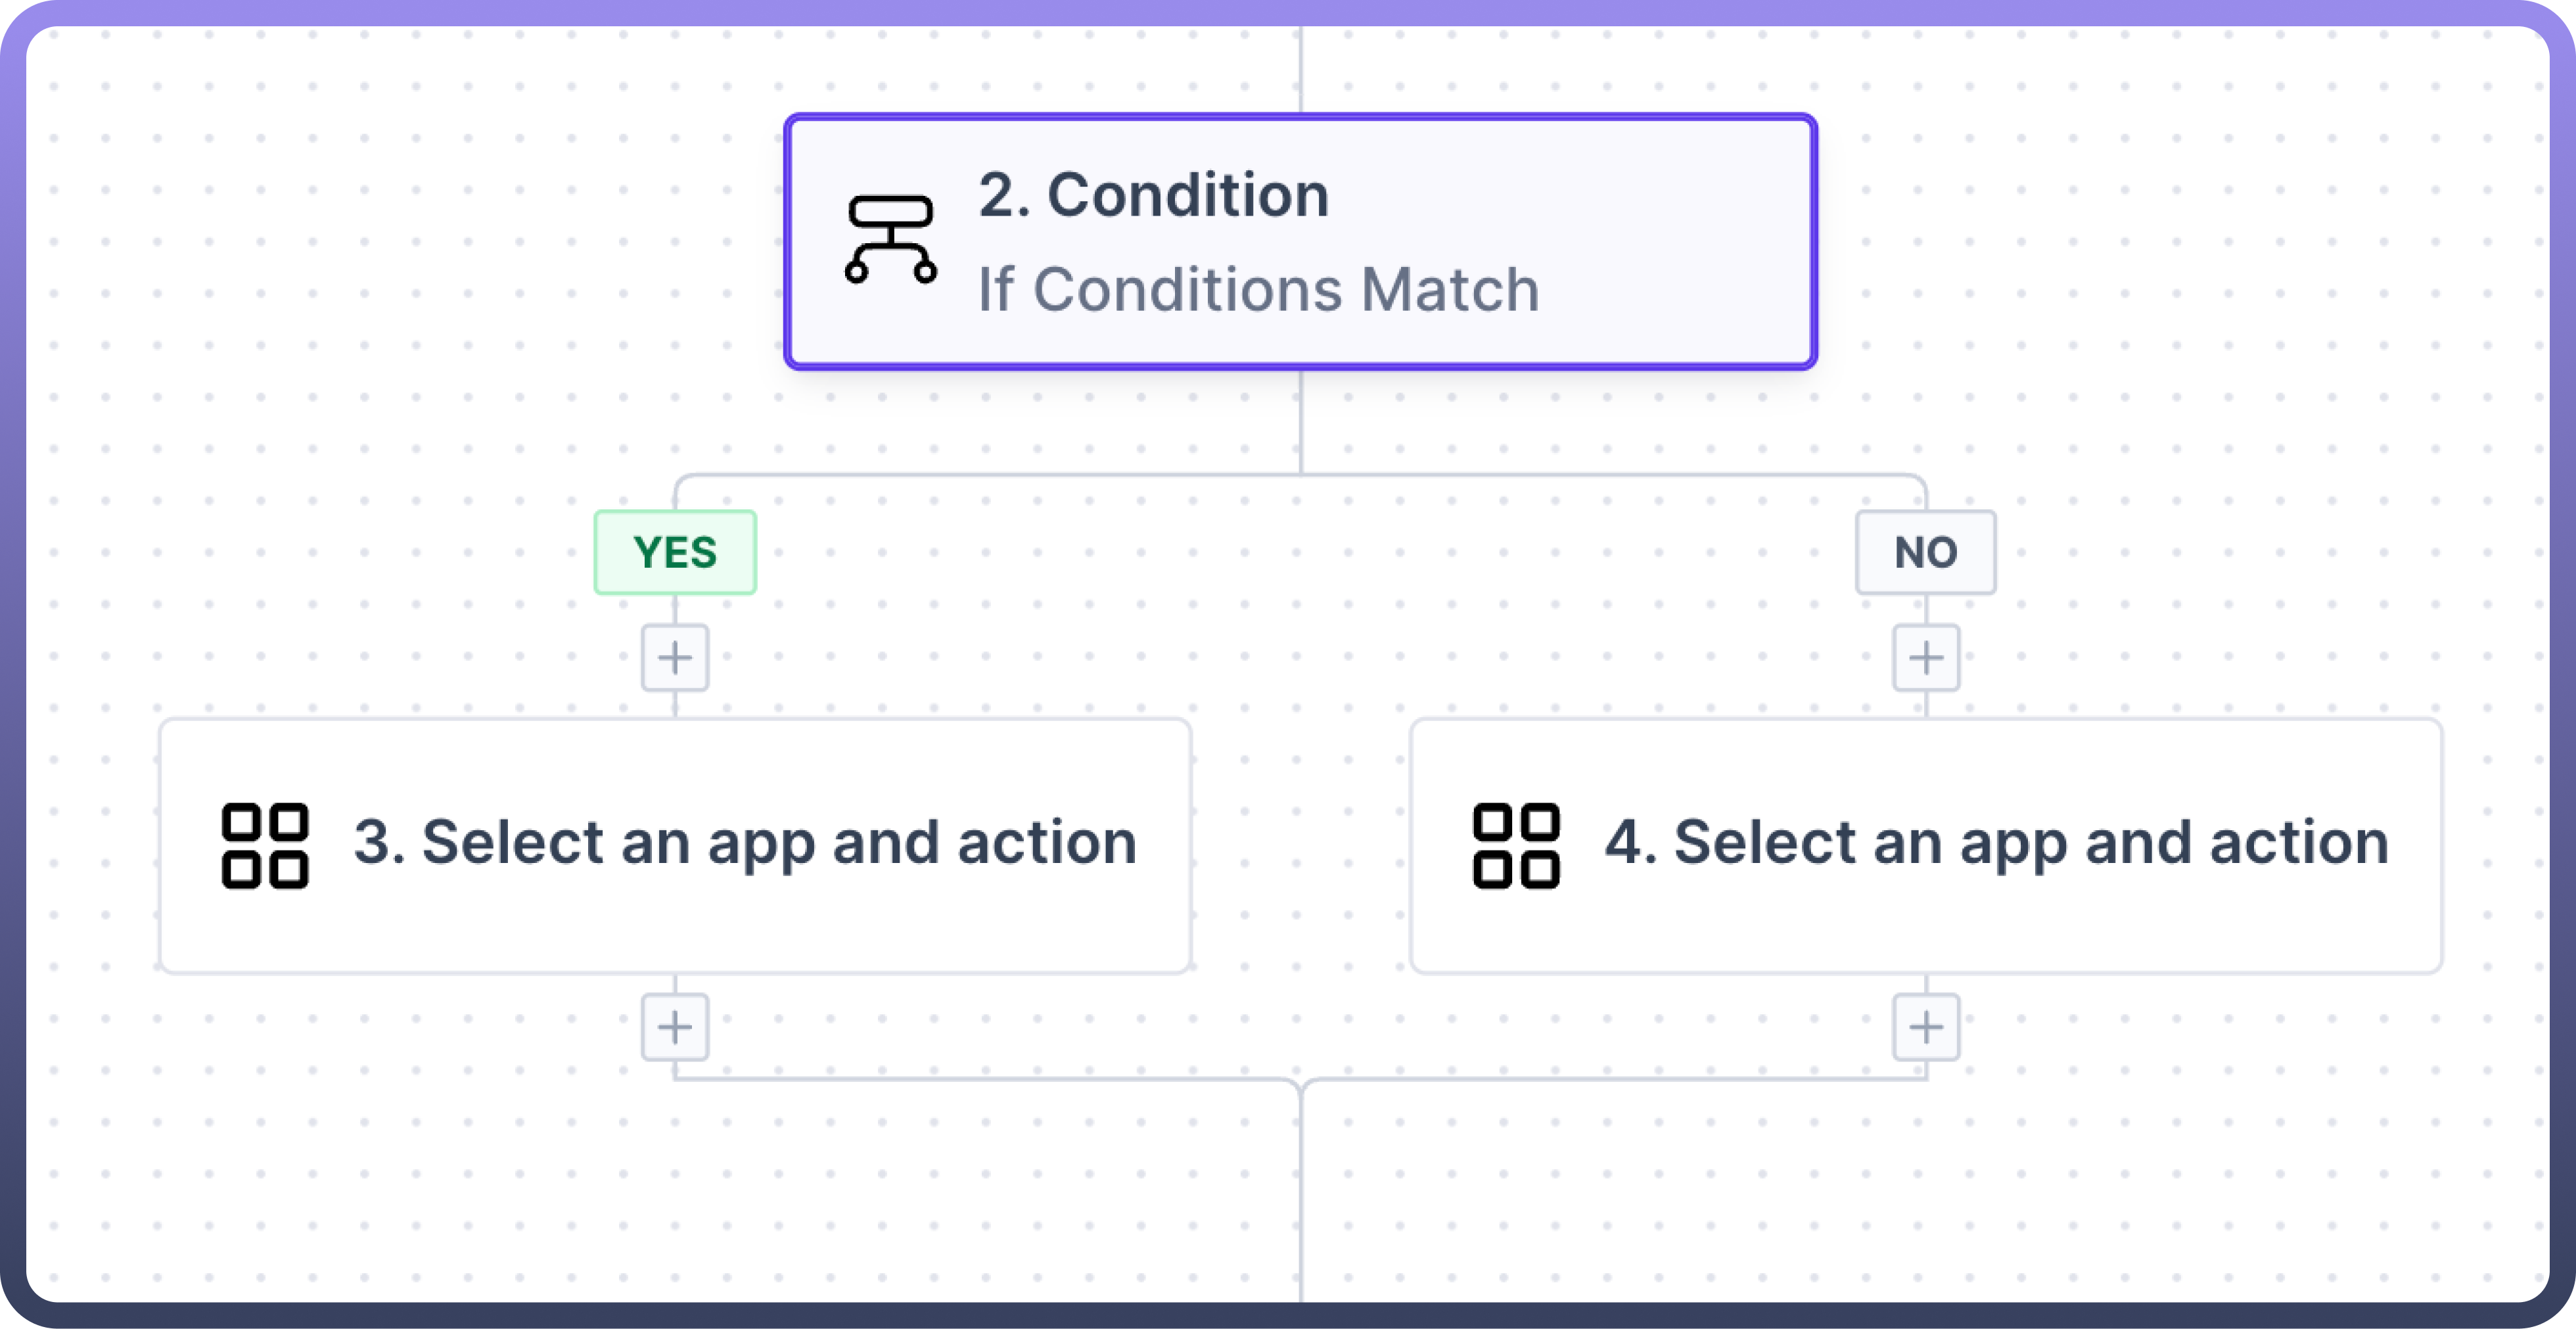Click the horizontal merge line below step 4
The image size is (2576, 1329).
[1620, 1079]
